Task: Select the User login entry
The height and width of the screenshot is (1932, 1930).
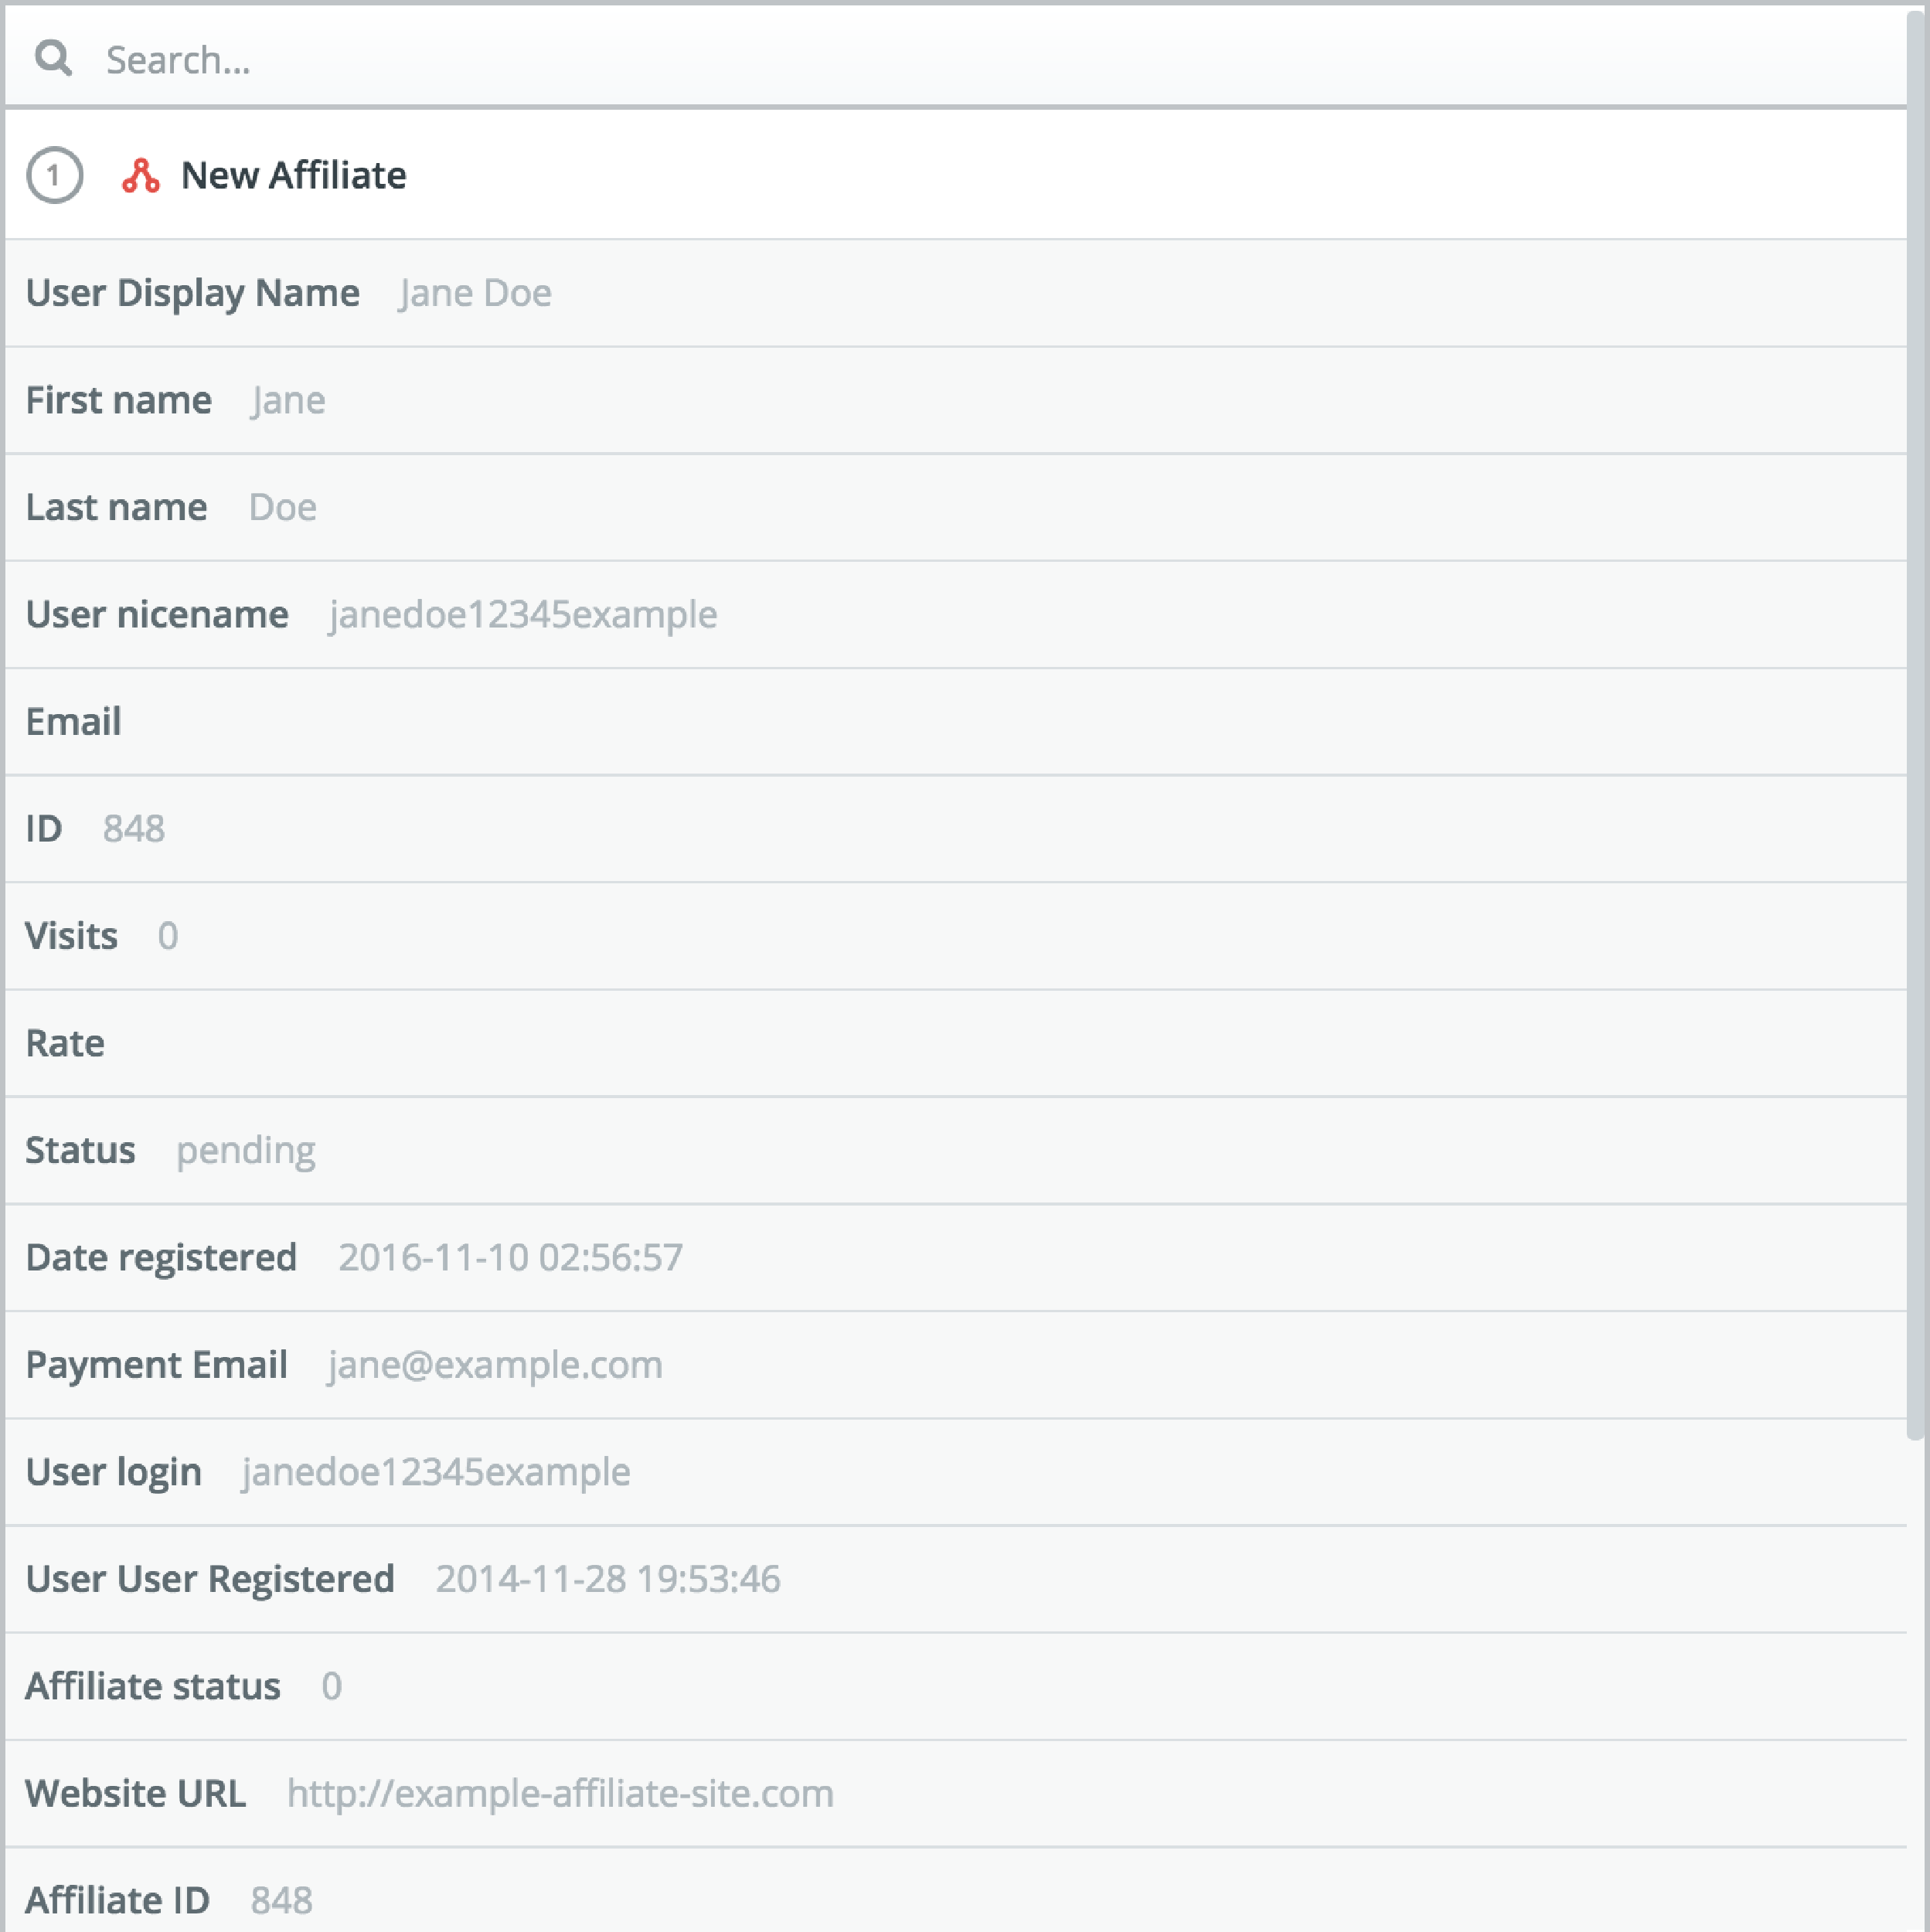Action: pos(955,1471)
